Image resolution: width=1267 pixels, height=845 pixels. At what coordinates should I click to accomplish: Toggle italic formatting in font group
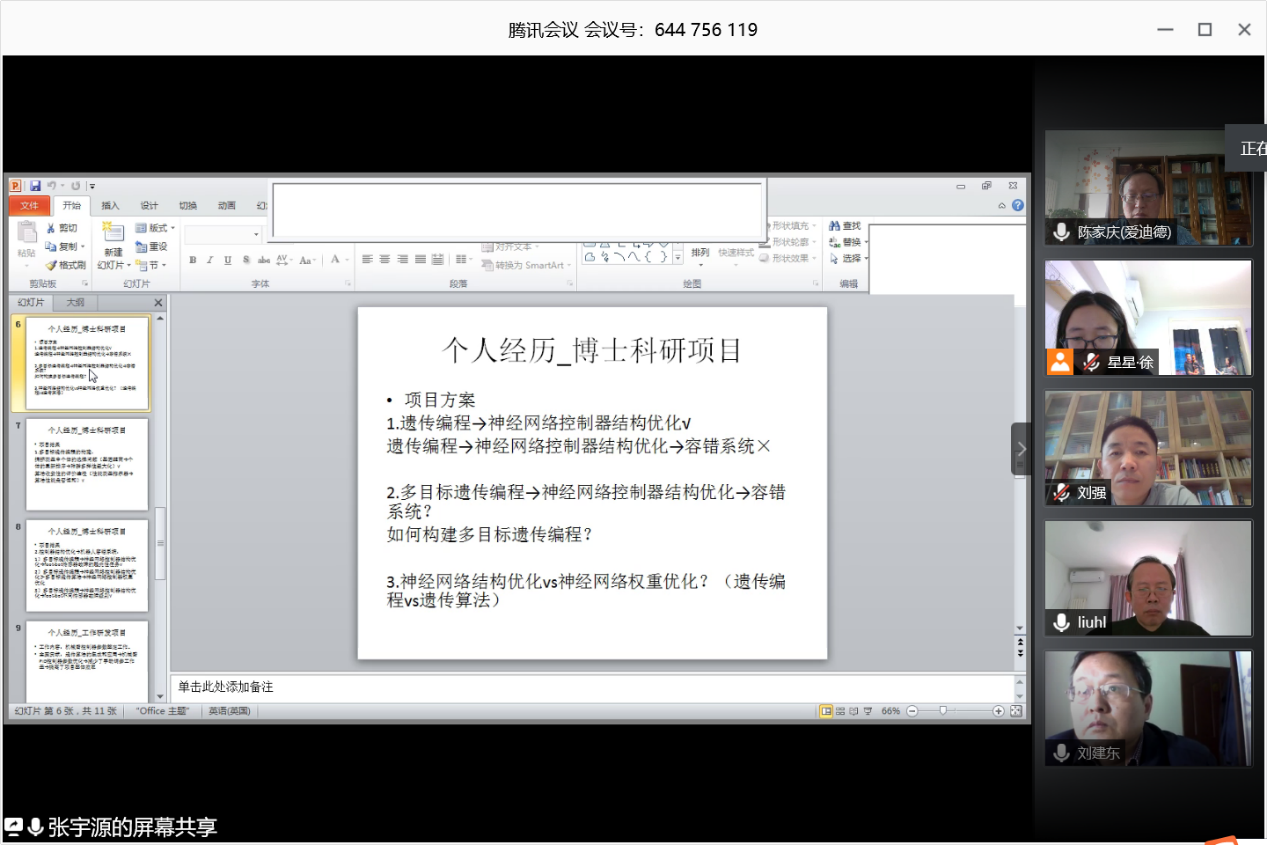[210, 260]
